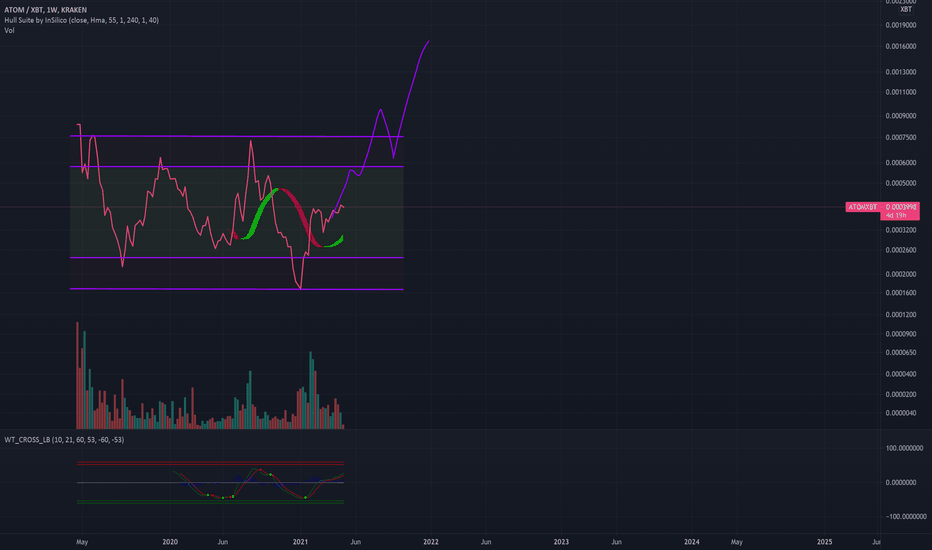932x550 pixels.
Task: Click the 0.0001200 price axis label
Action: click(x=900, y=315)
